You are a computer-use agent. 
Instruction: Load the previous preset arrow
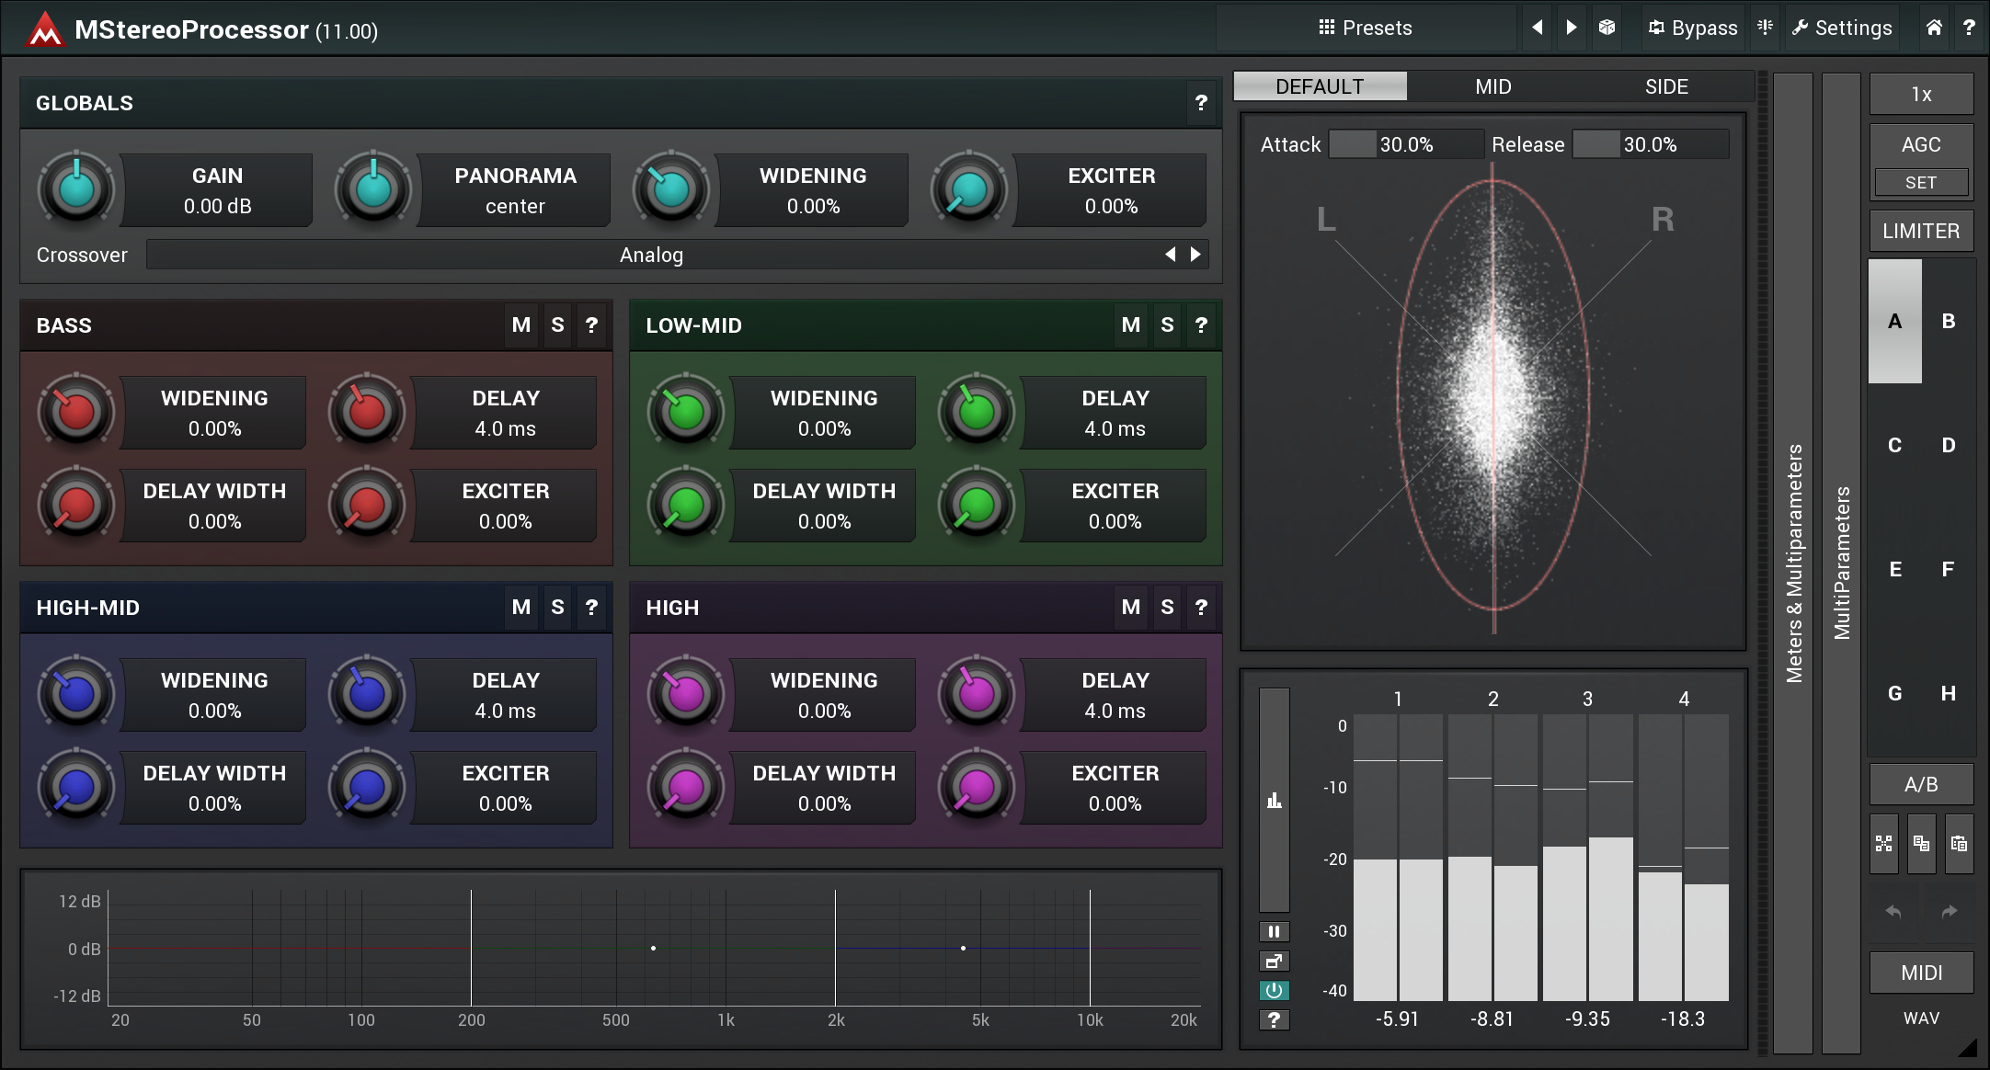pyautogui.click(x=1537, y=28)
